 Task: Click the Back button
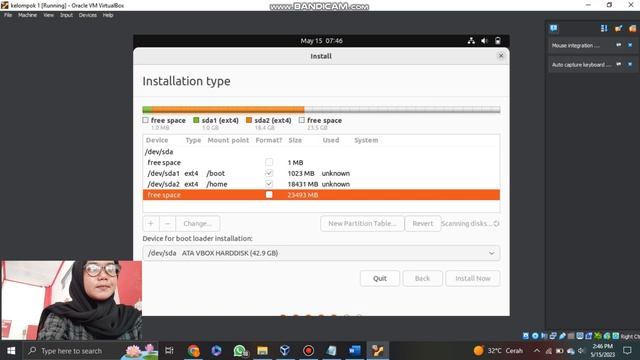(x=422, y=278)
